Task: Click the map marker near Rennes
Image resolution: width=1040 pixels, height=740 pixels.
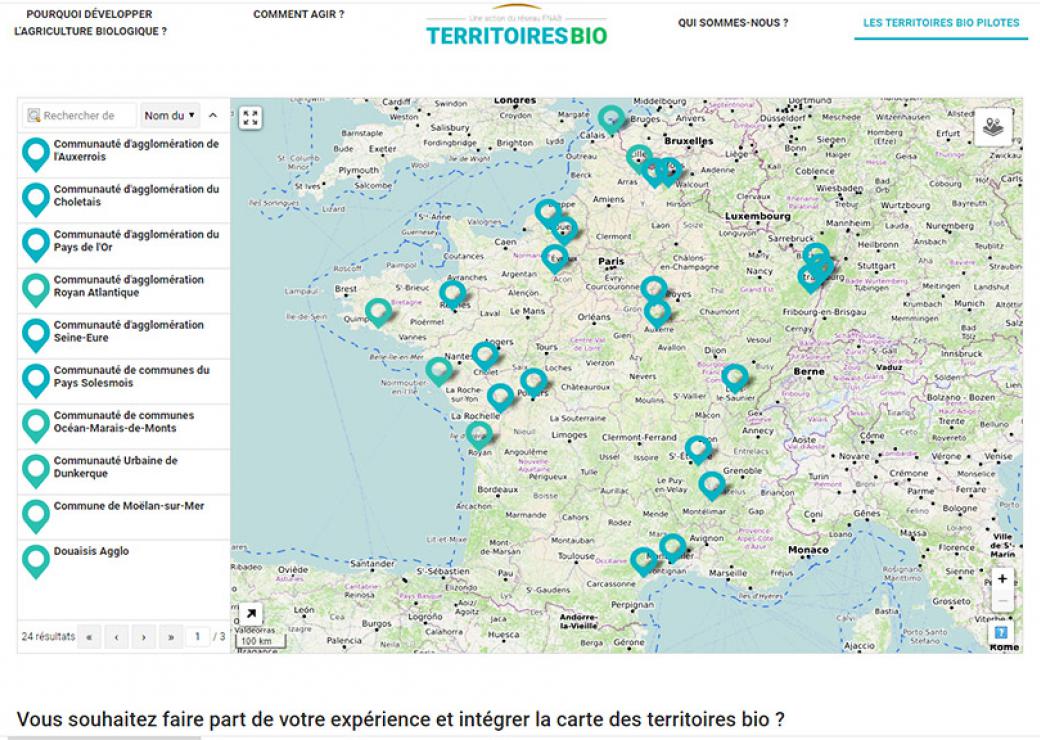Action: (452, 294)
